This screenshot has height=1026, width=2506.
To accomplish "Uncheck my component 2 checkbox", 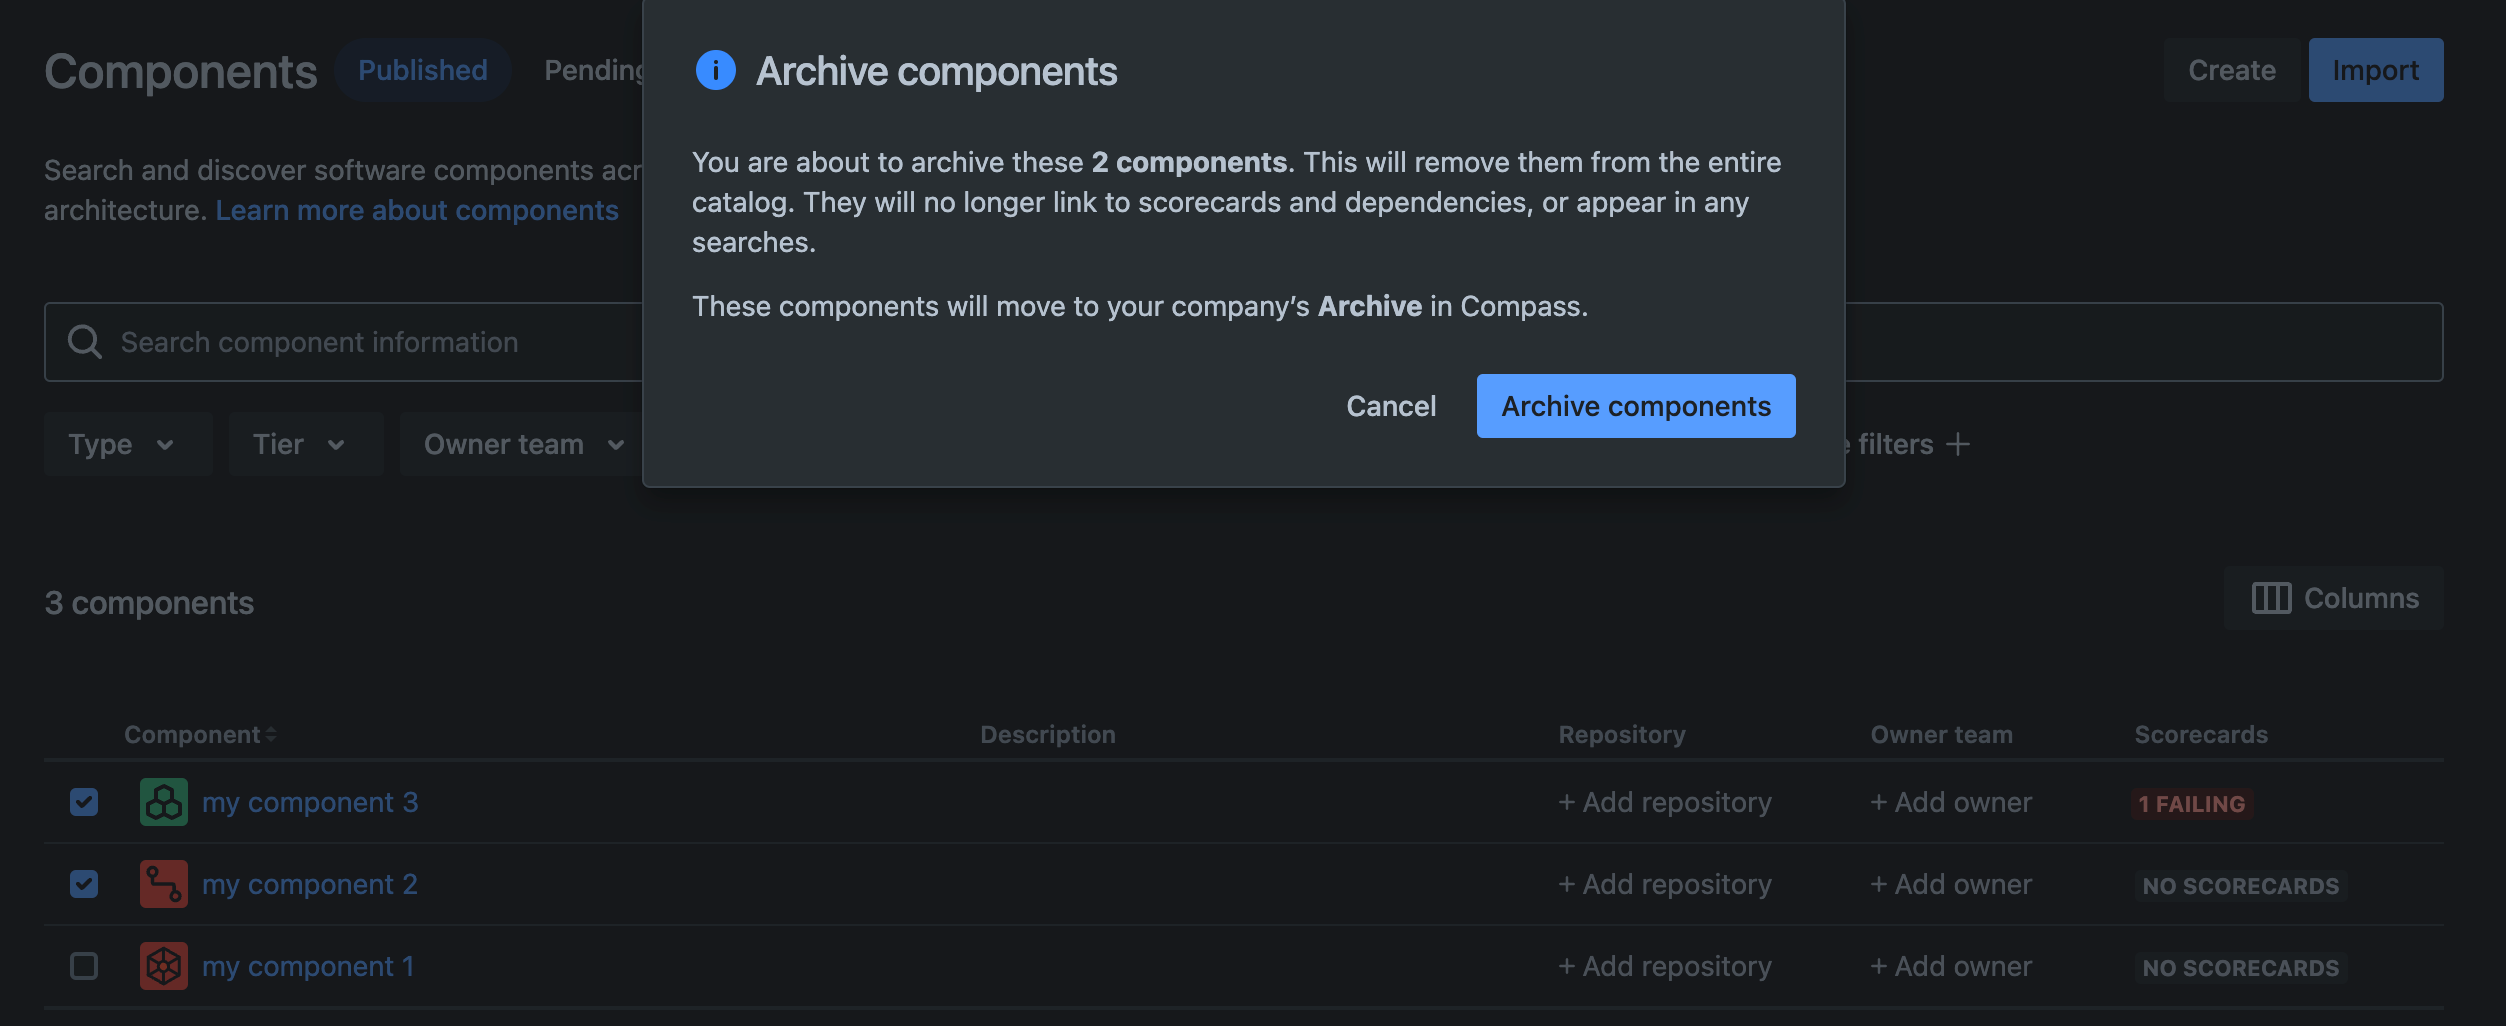I will [x=84, y=884].
